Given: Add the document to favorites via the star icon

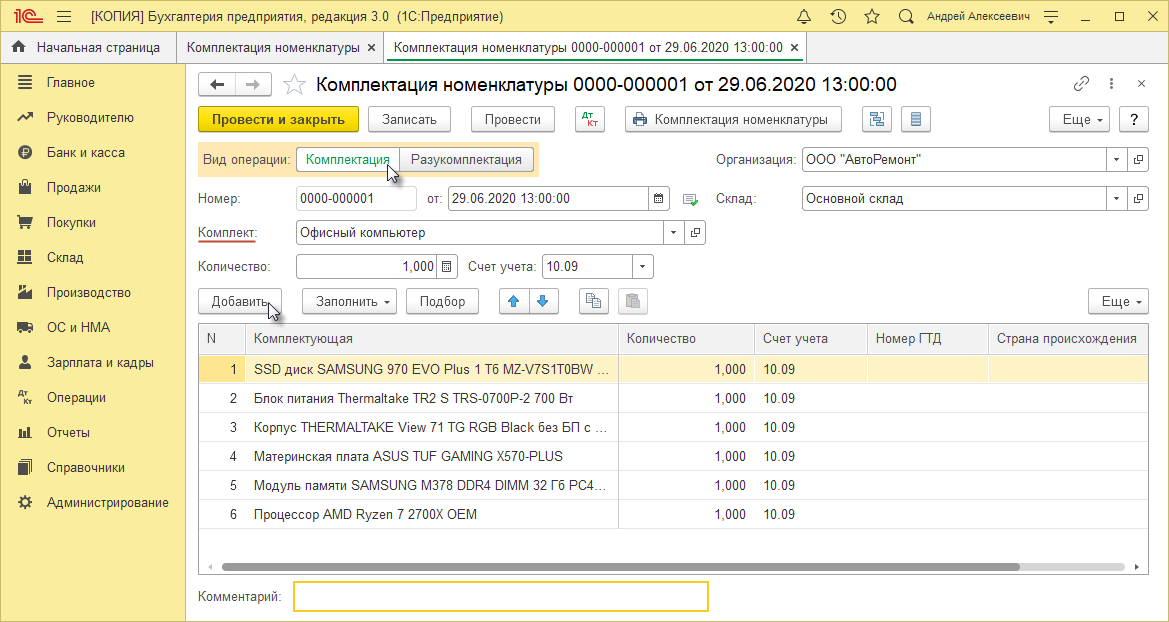Looking at the screenshot, I should [294, 85].
